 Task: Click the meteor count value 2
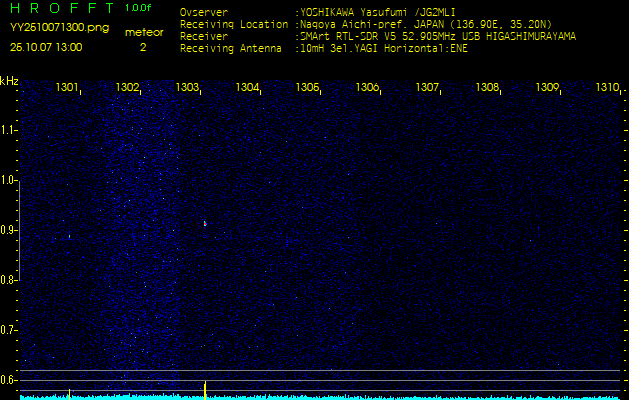143,46
